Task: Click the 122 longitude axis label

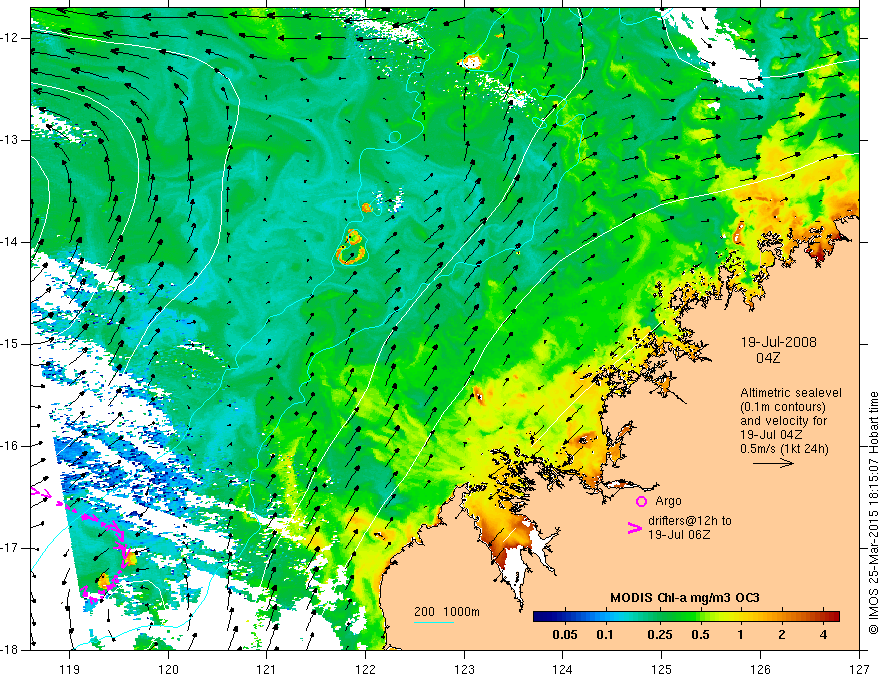Action: pos(365,669)
